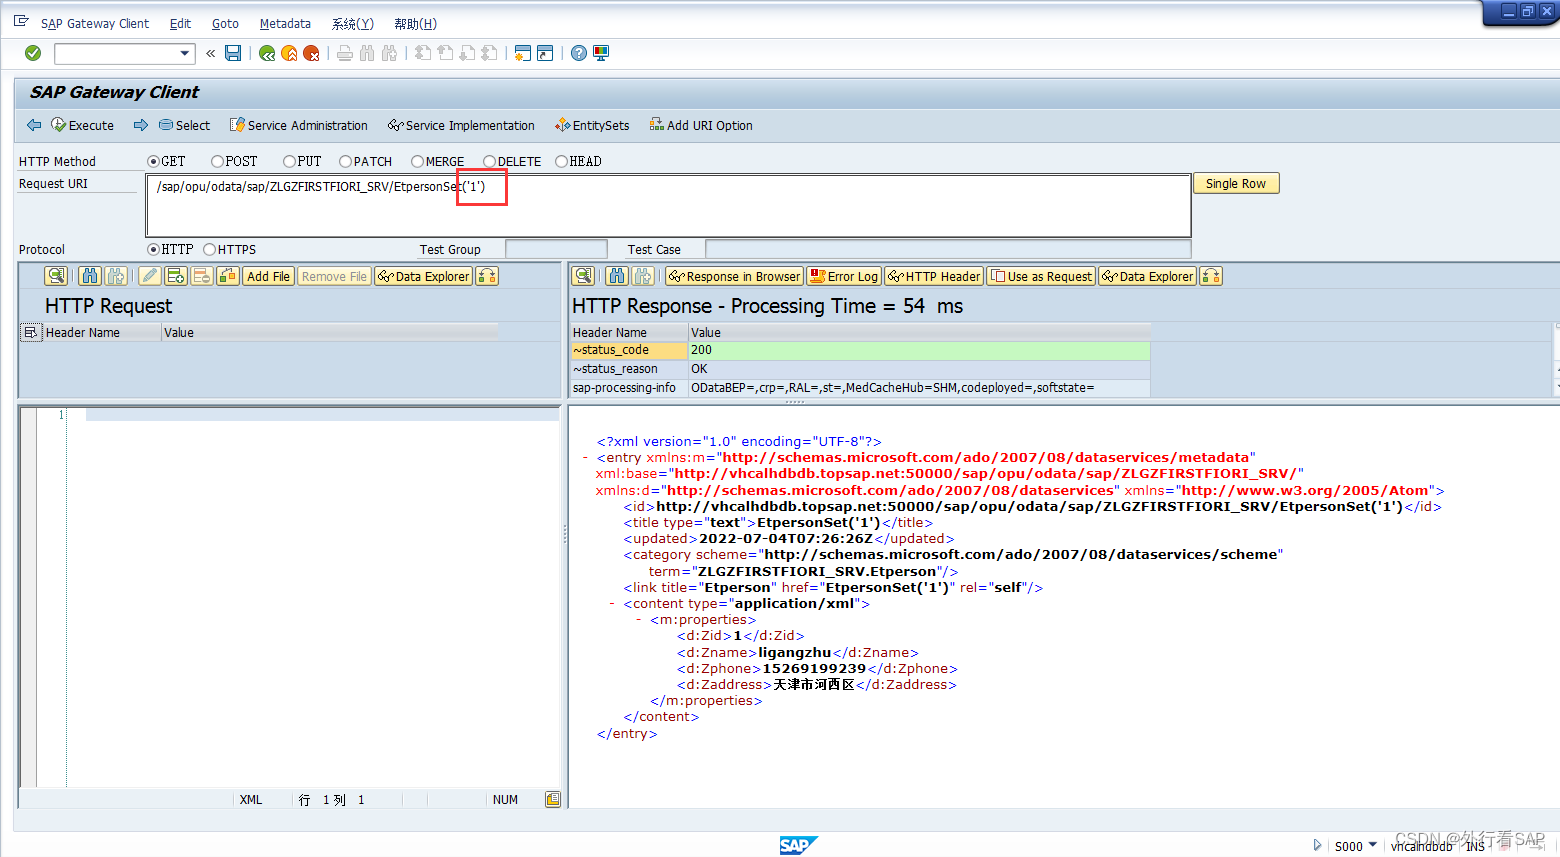Screen dimensions: 1560x857
Task: Collapse the content XML node
Action: click(x=612, y=604)
